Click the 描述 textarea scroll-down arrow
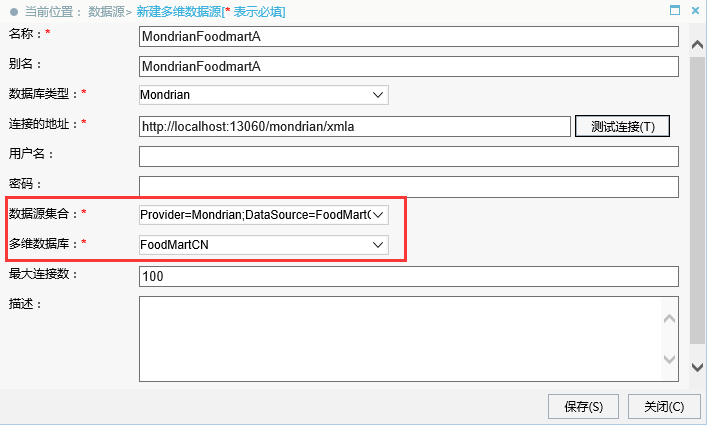The image size is (707, 425). pos(670,359)
